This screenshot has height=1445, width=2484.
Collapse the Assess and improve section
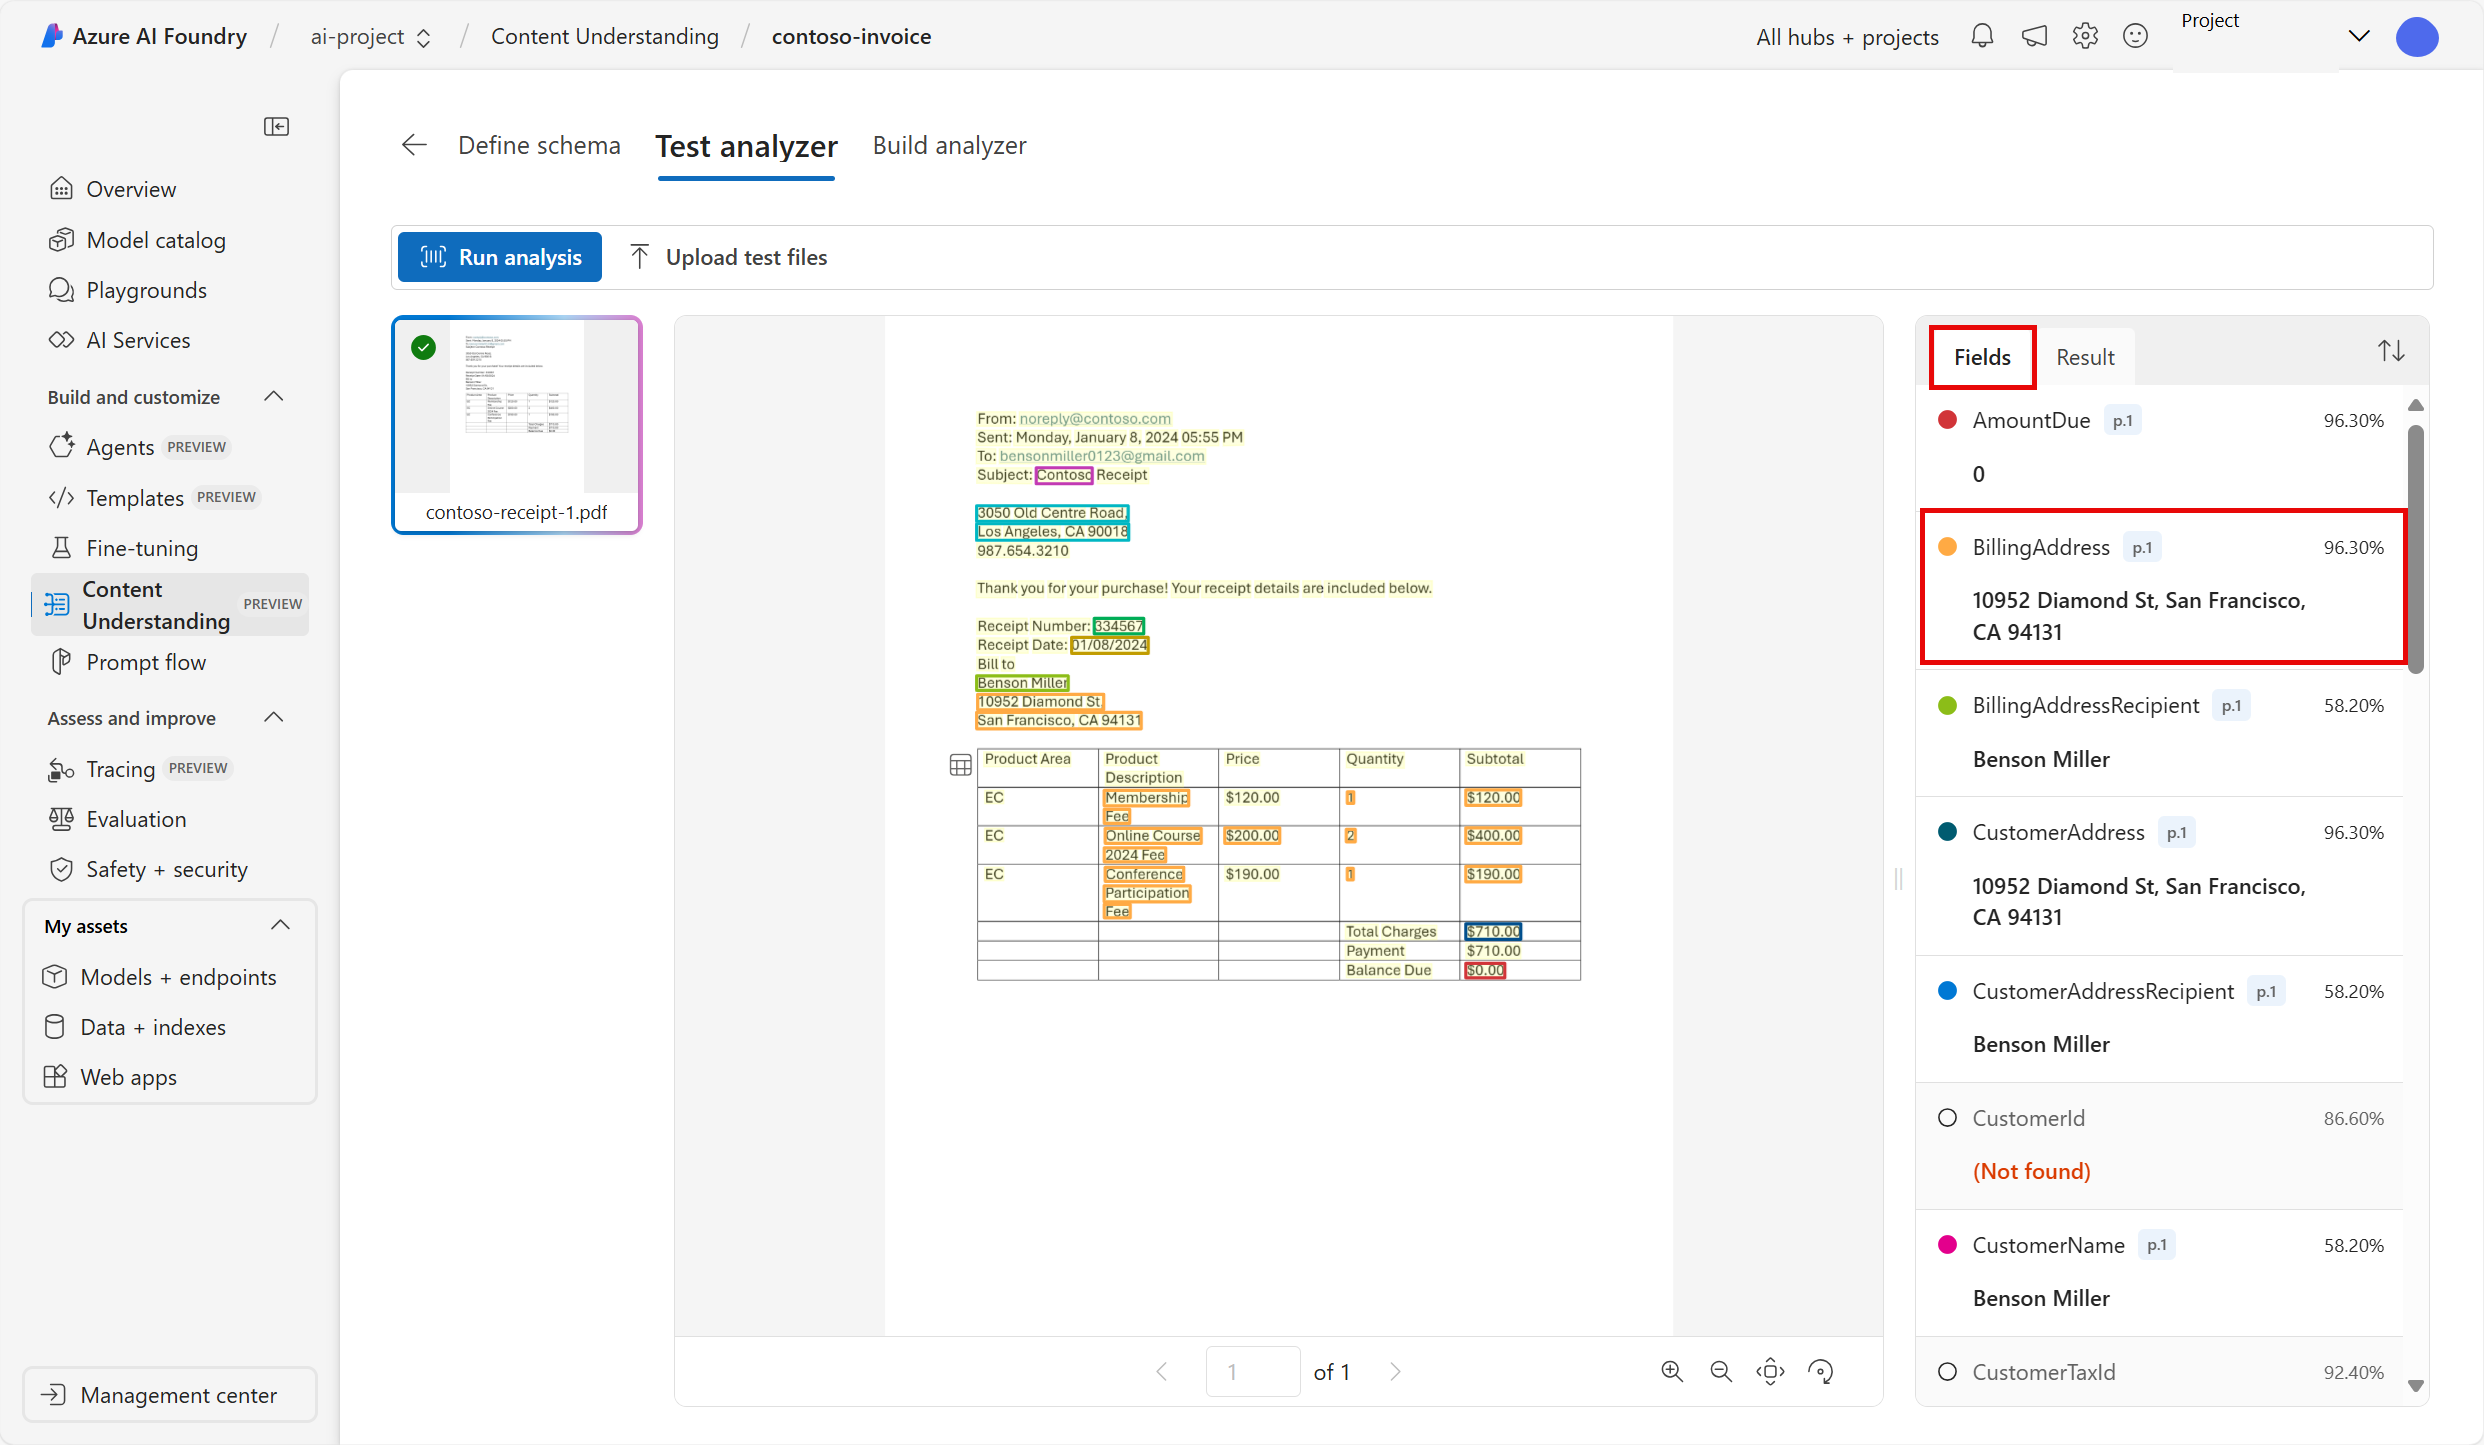point(274,717)
